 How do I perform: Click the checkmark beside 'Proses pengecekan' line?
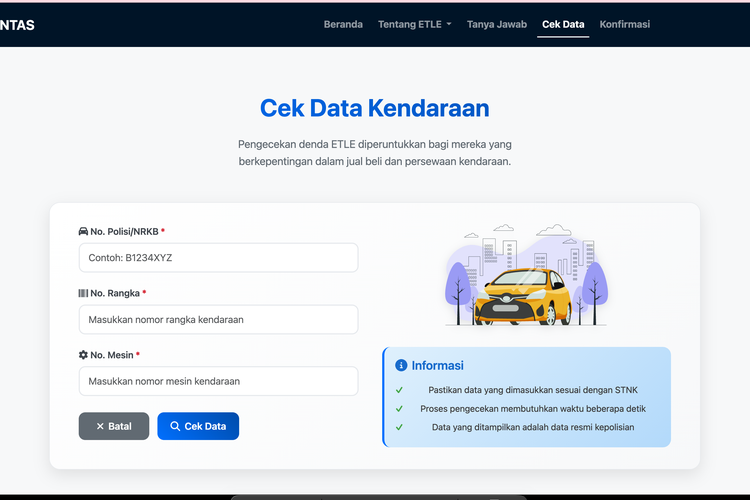pos(399,409)
